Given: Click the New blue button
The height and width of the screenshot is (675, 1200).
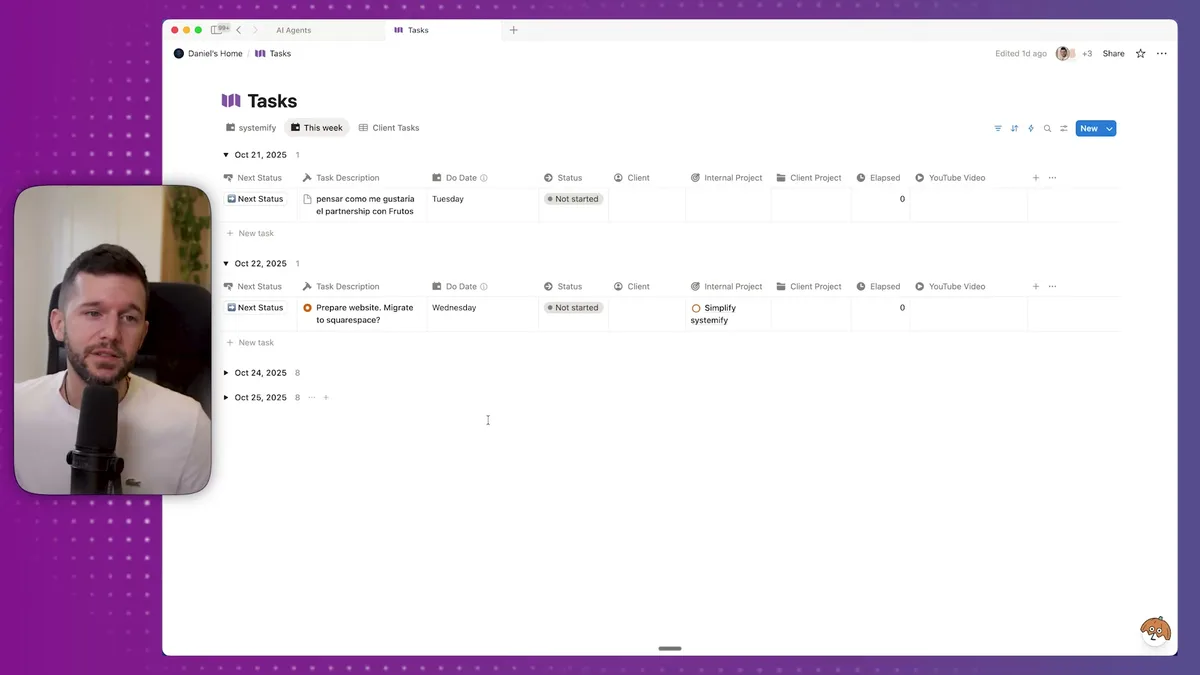Looking at the screenshot, I should [1089, 128].
